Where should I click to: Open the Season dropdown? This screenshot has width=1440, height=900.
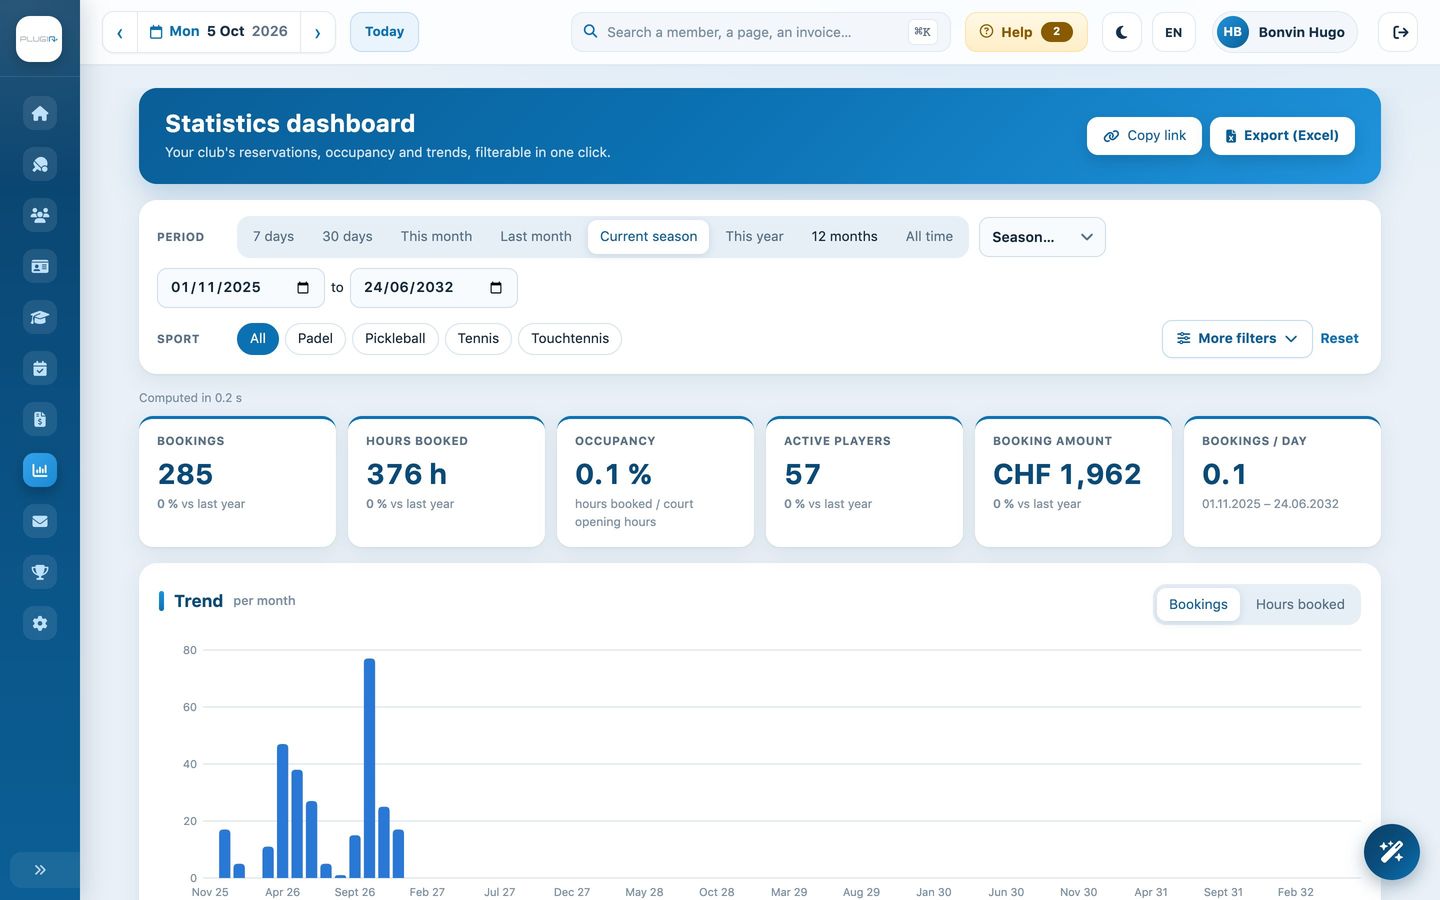point(1042,237)
